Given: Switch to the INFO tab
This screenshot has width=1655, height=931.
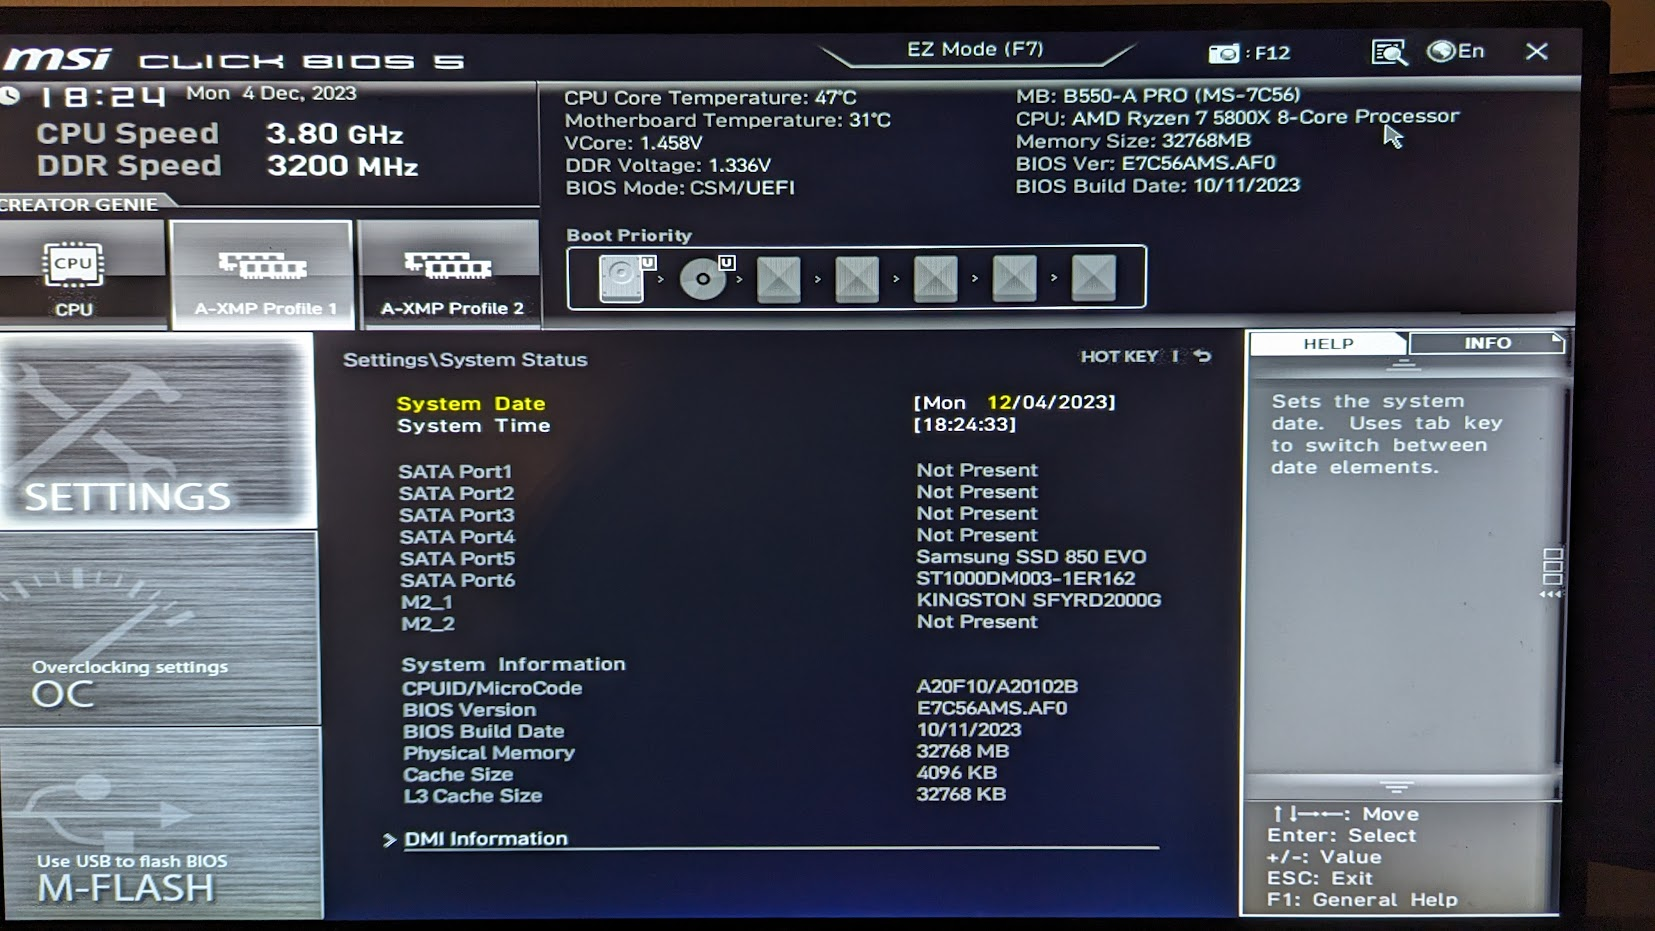Looking at the screenshot, I should 1487,343.
